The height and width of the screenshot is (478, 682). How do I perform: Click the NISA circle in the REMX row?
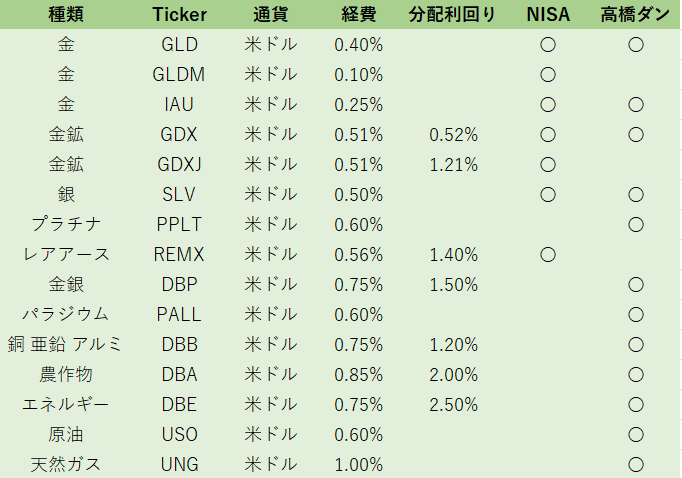(547, 255)
